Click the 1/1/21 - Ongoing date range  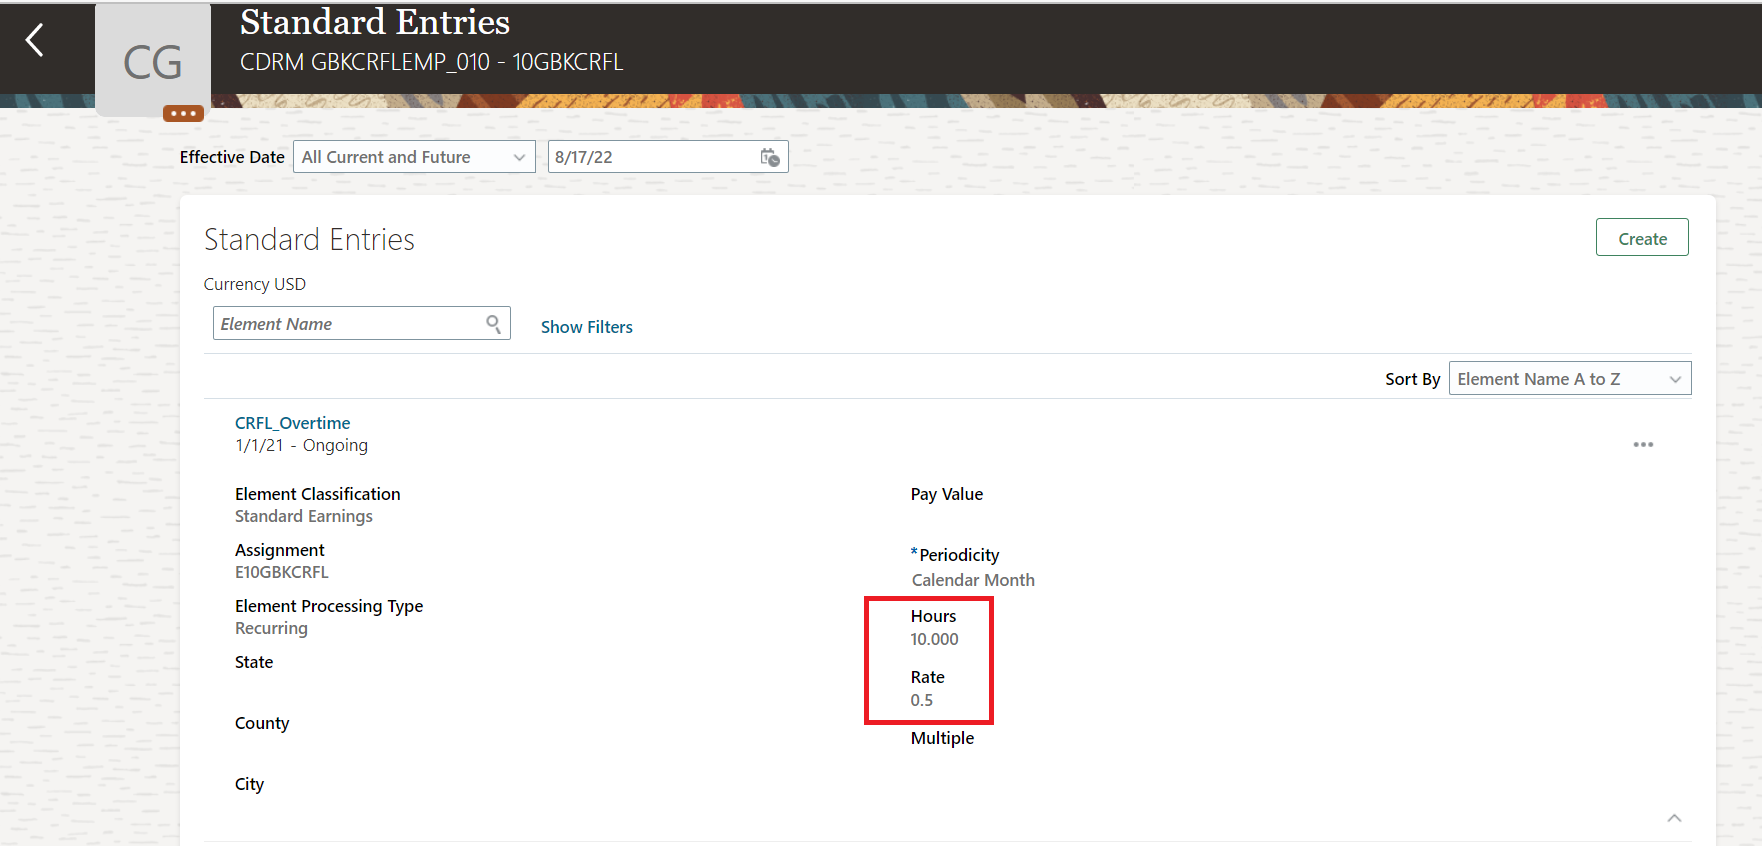[x=301, y=445]
